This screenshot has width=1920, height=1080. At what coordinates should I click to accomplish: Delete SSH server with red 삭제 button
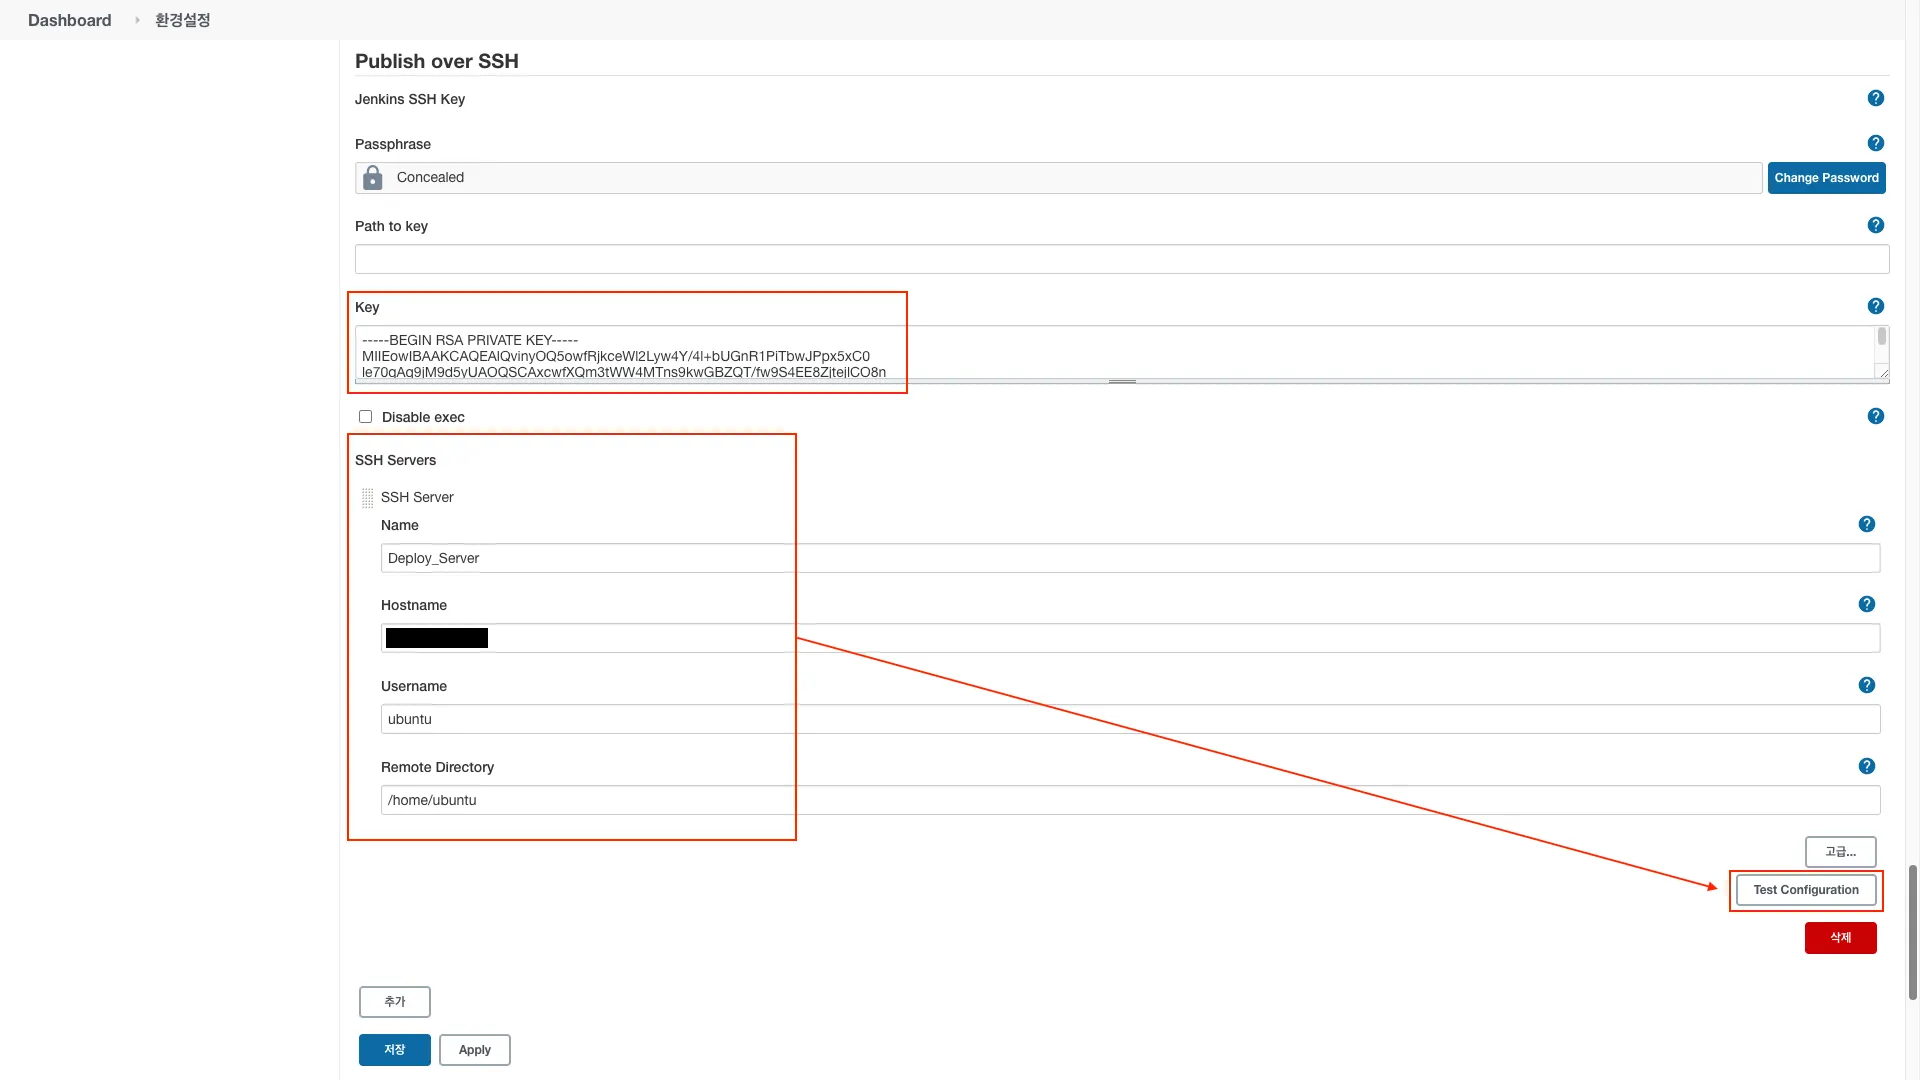[1840, 938]
